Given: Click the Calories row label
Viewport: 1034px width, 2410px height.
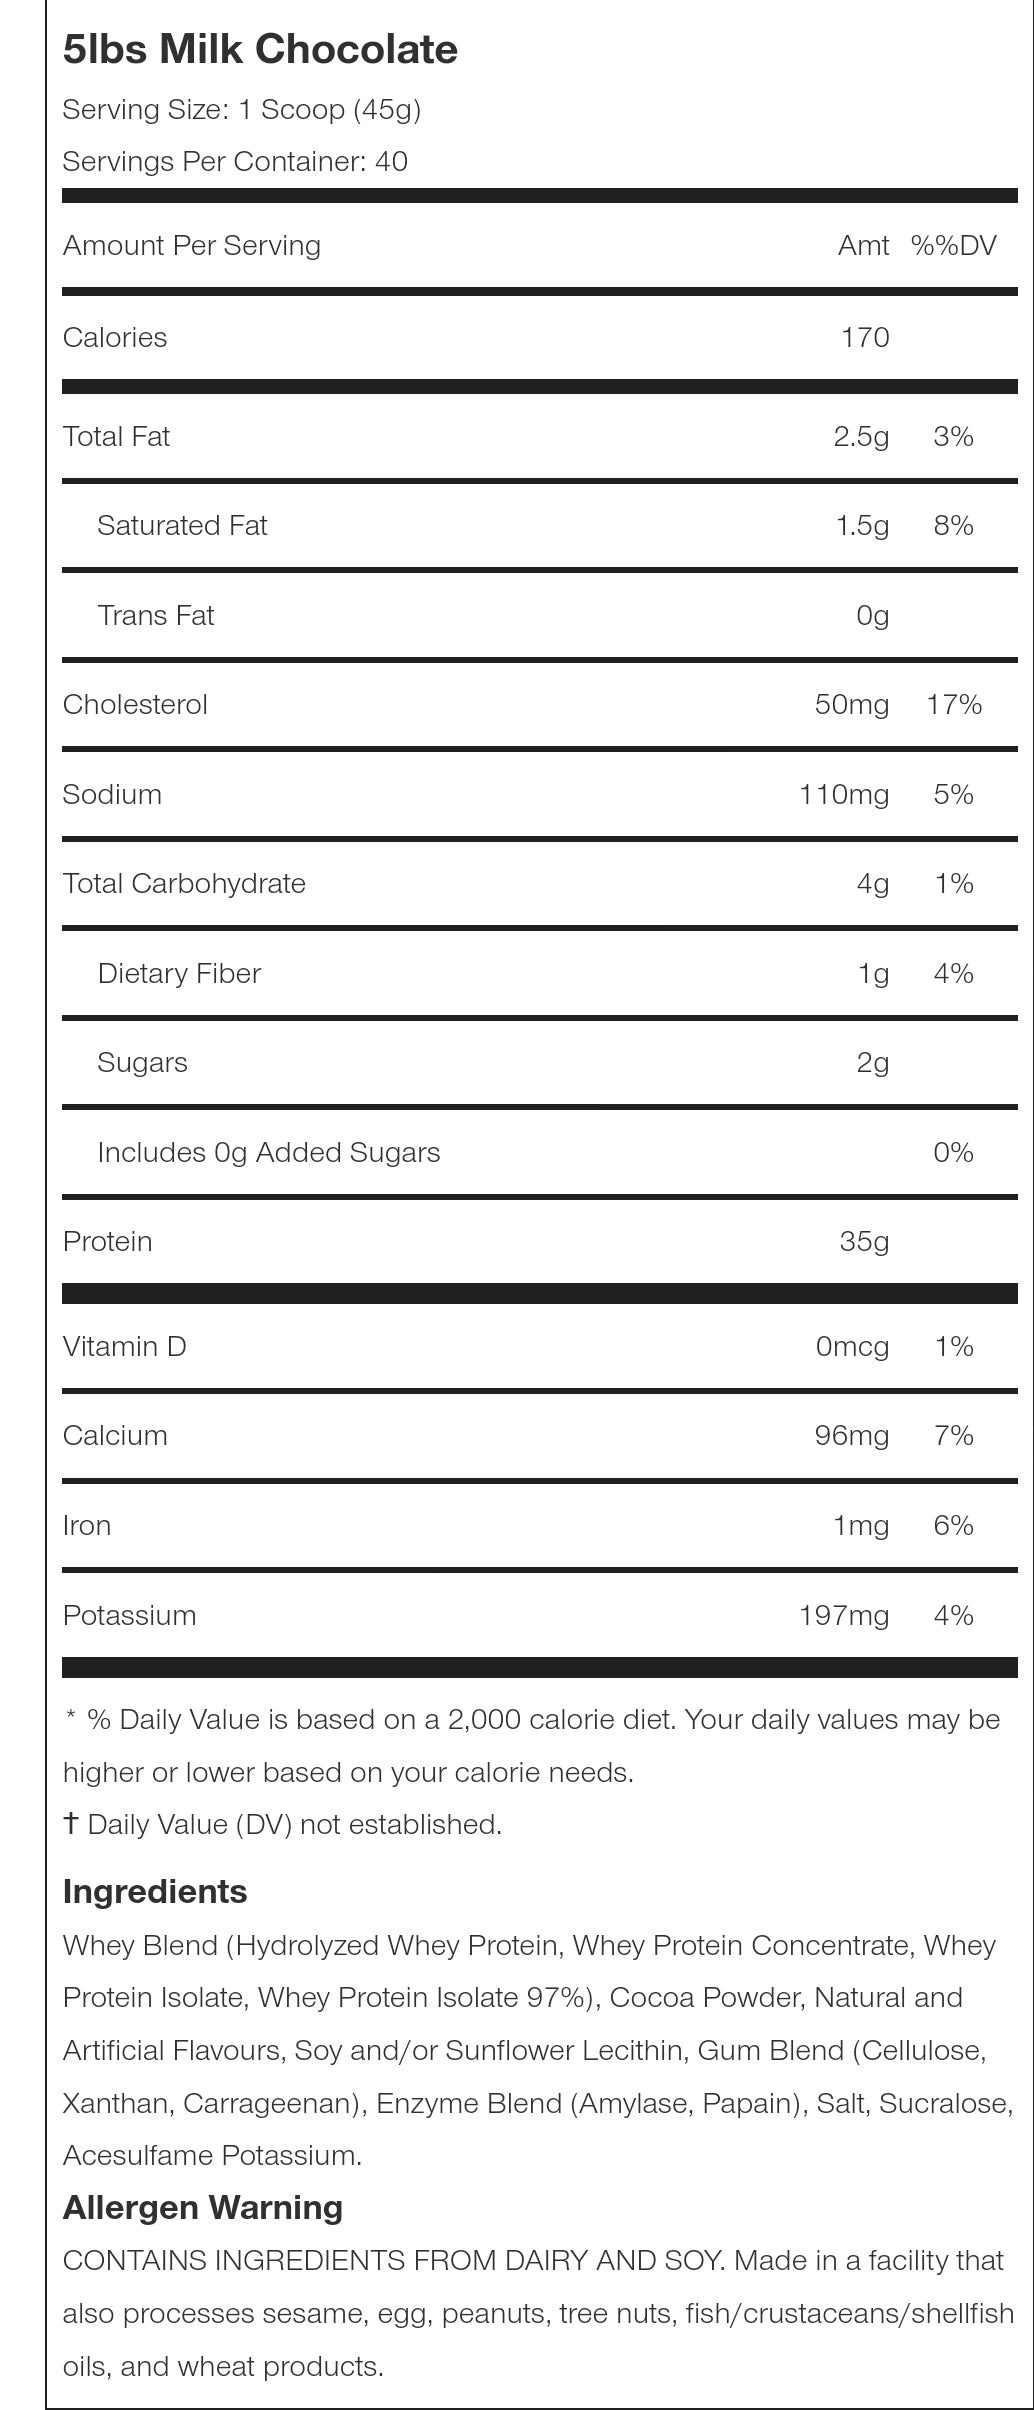Looking at the screenshot, I should (115, 338).
